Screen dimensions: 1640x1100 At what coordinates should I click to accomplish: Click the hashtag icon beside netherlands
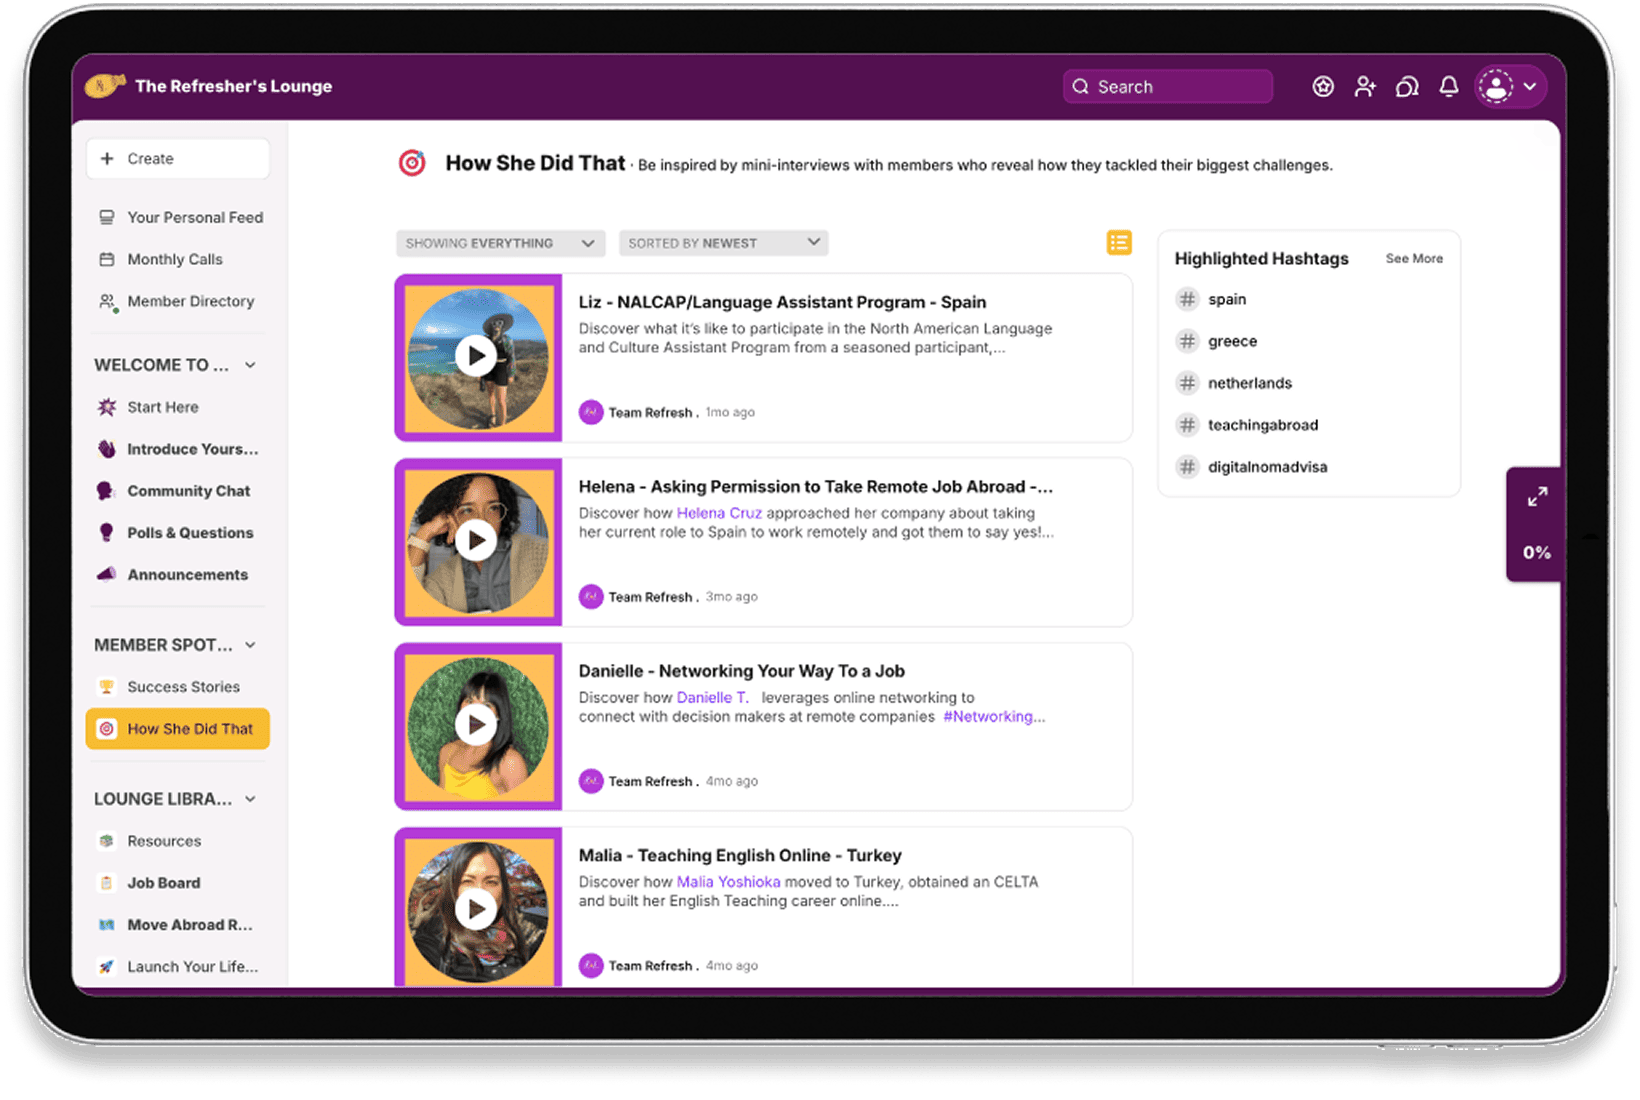[x=1187, y=383]
